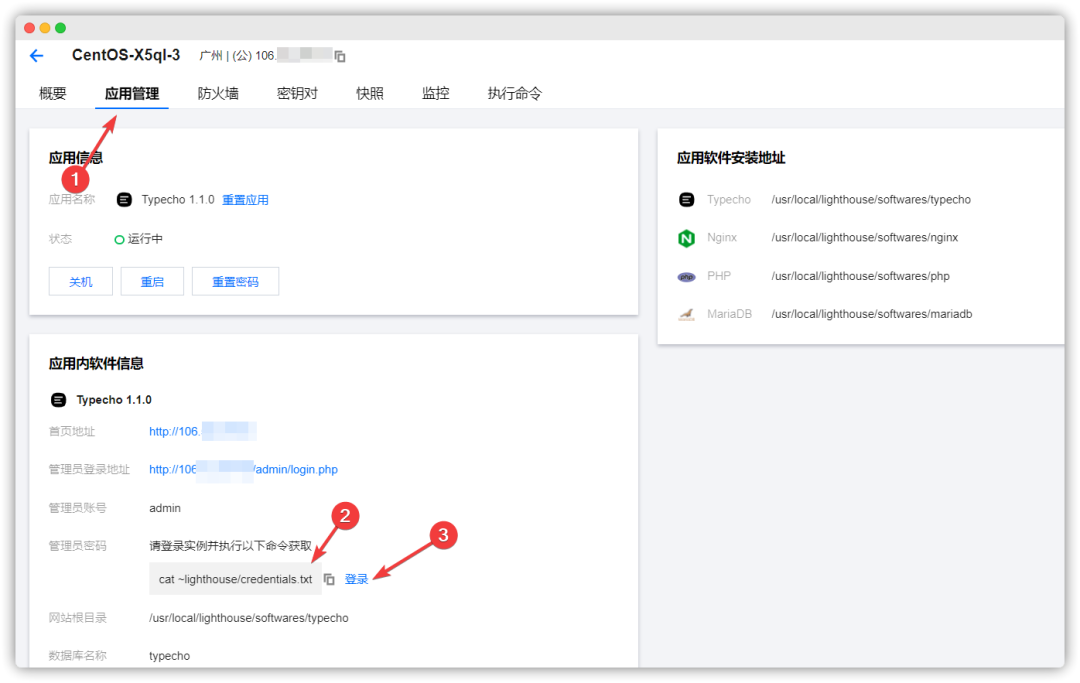The width and height of the screenshot is (1080, 683).
Task: Click the macOS green zoom button
Action: pyautogui.click(x=61, y=28)
